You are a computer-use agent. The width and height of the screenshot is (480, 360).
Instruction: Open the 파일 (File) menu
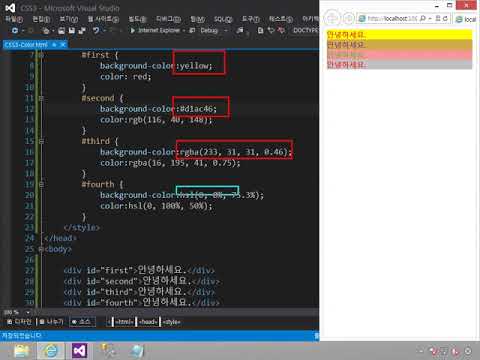pyautogui.click(x=14, y=19)
